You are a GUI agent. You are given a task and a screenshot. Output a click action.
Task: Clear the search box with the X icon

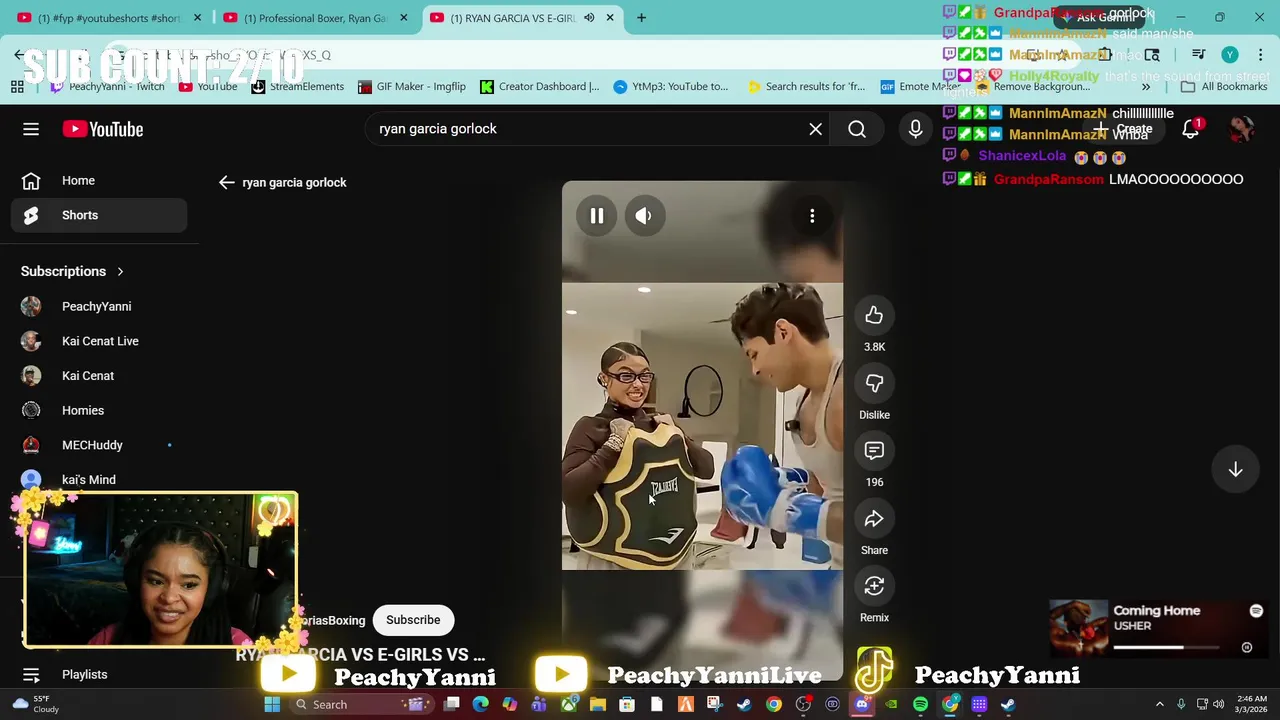point(816,129)
